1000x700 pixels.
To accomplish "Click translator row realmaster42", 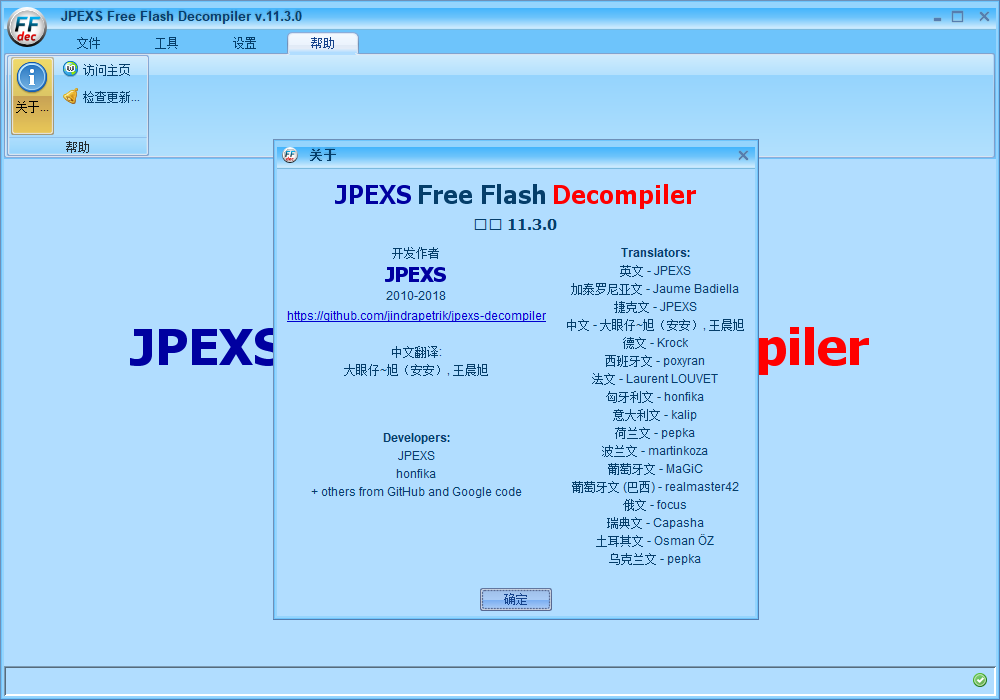I will [x=655, y=487].
